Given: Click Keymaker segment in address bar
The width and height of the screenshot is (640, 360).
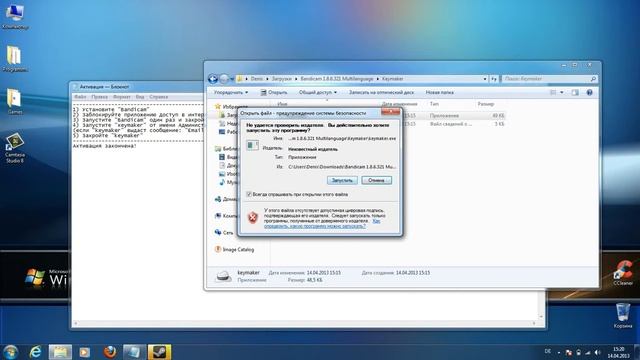Looking at the screenshot, I should click(x=393, y=79).
